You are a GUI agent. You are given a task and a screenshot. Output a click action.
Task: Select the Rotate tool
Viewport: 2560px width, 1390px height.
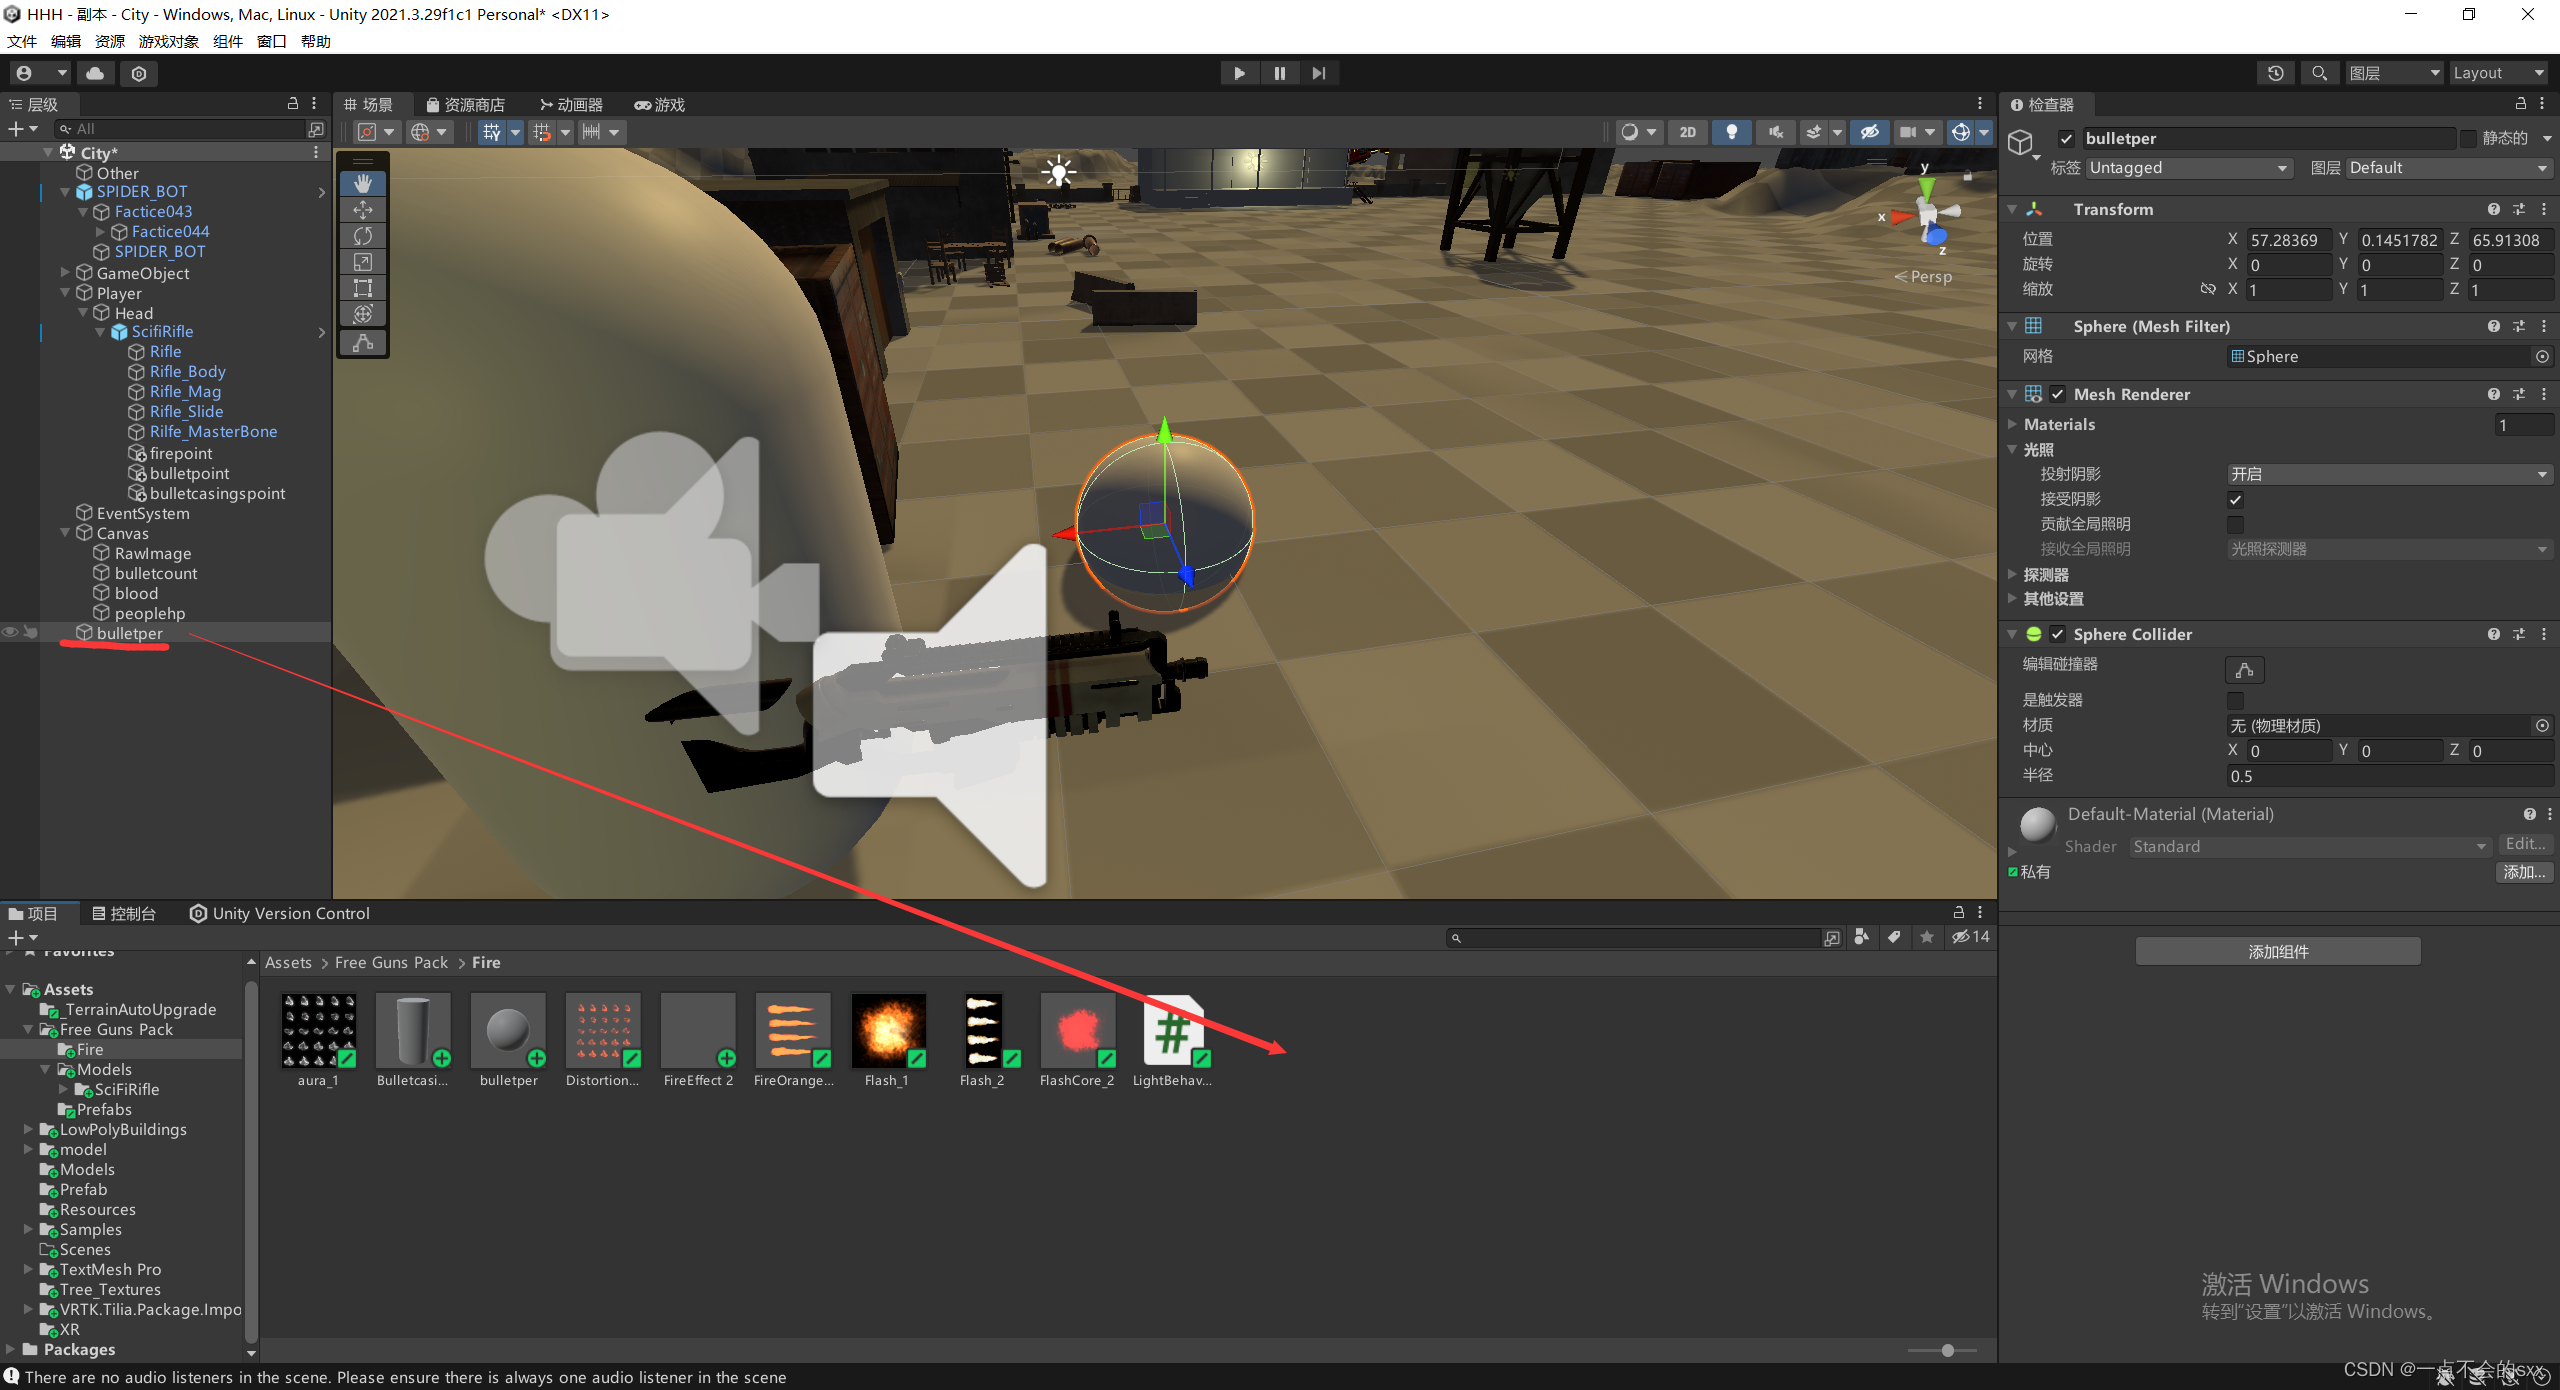point(363,235)
